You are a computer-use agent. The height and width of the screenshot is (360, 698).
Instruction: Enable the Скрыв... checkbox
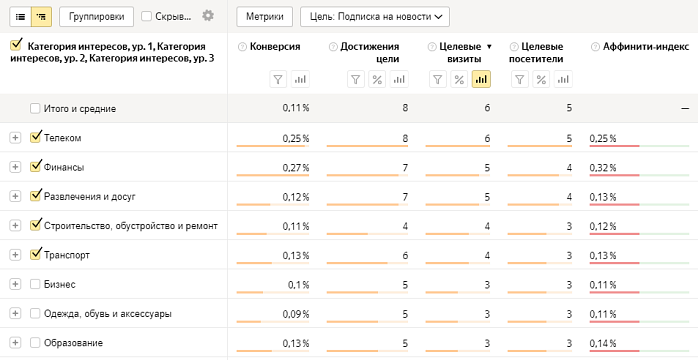point(146,17)
